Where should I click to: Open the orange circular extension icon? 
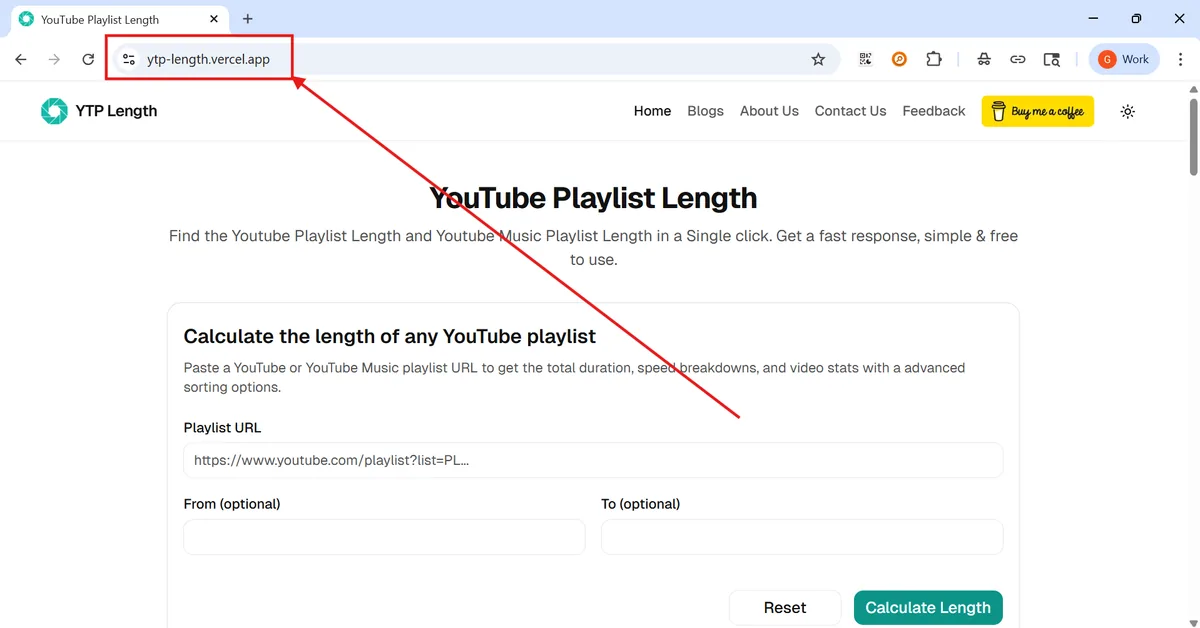[899, 60]
